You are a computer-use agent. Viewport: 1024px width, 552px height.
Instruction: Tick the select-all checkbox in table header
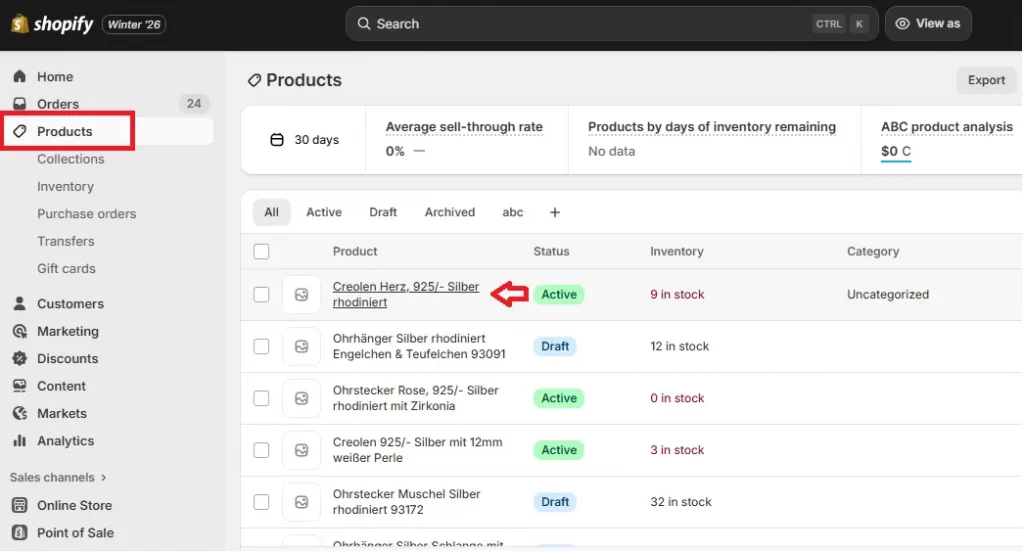point(261,252)
